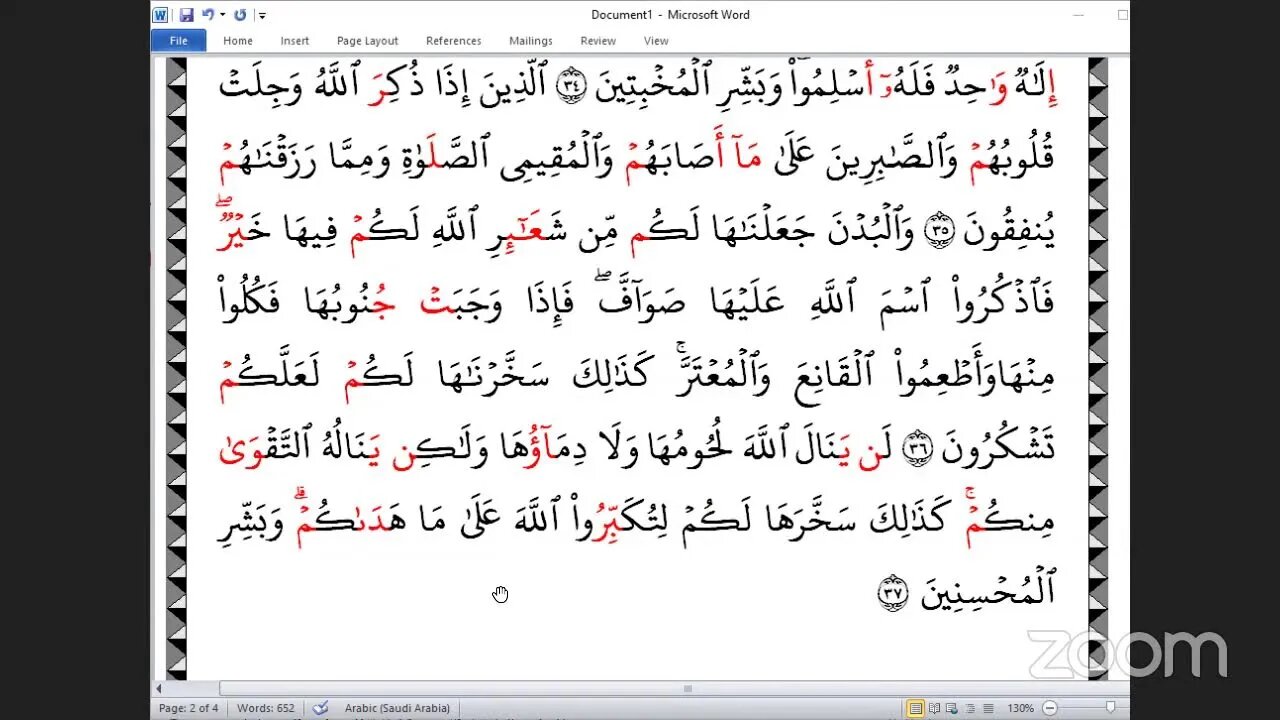1280x720 pixels.
Task: Switch to the Insert tab
Action: tap(295, 41)
